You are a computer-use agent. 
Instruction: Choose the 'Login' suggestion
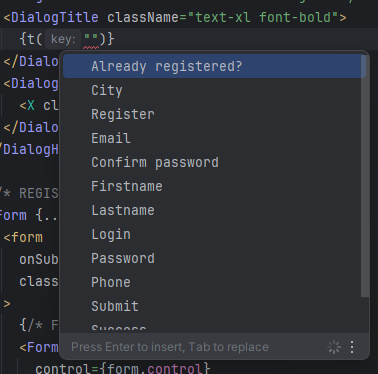click(214, 234)
